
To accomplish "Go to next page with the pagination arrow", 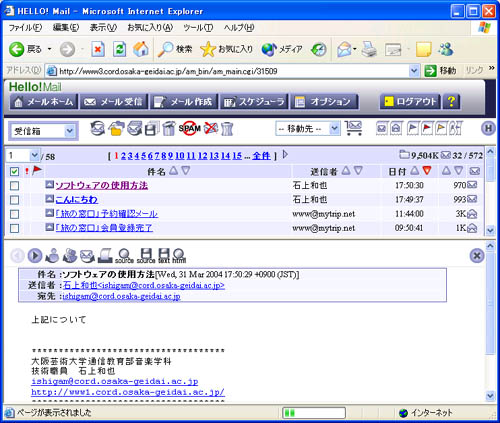I will (x=285, y=154).
